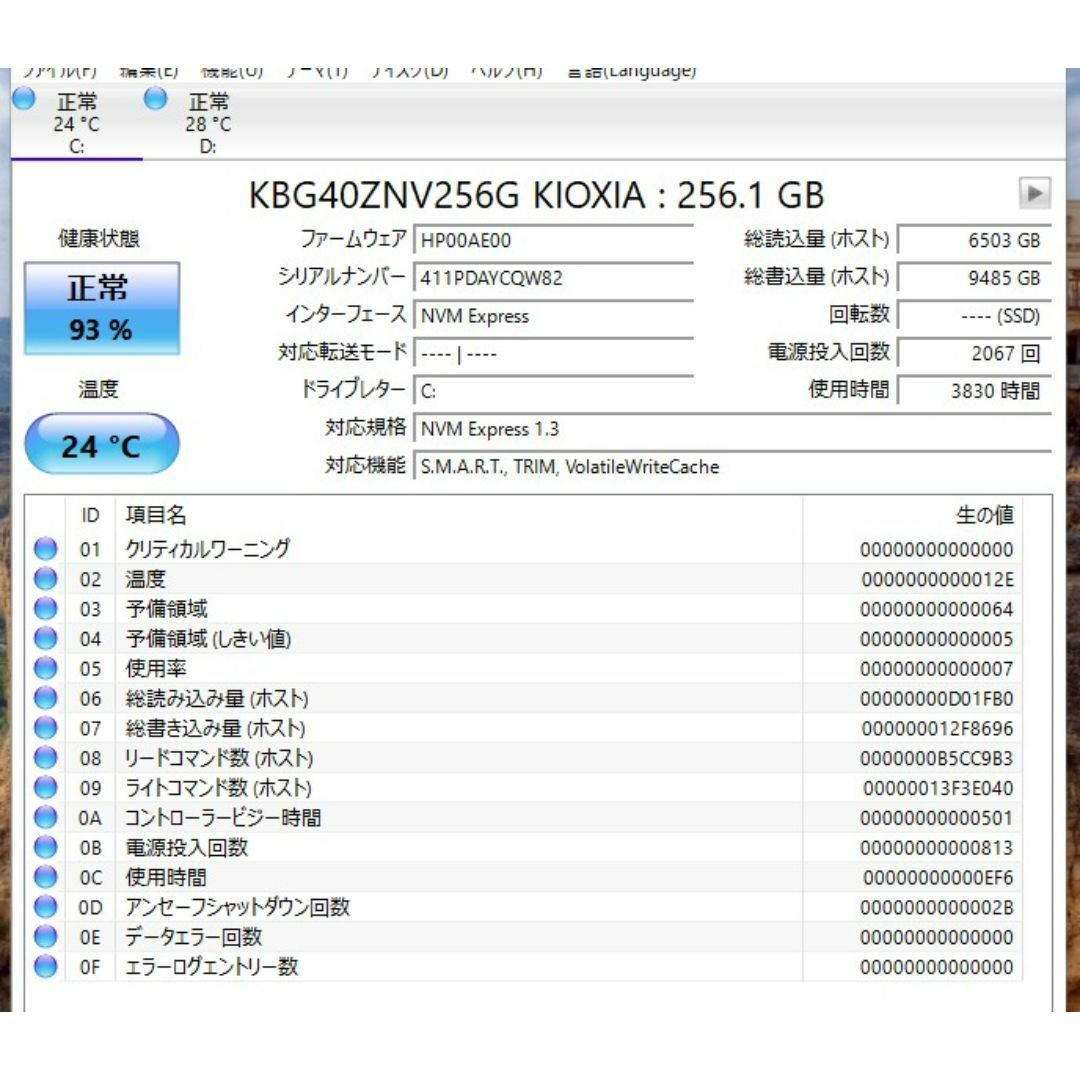
Task: Select the raw value 0000000000064
Action: pyautogui.click(x=937, y=610)
